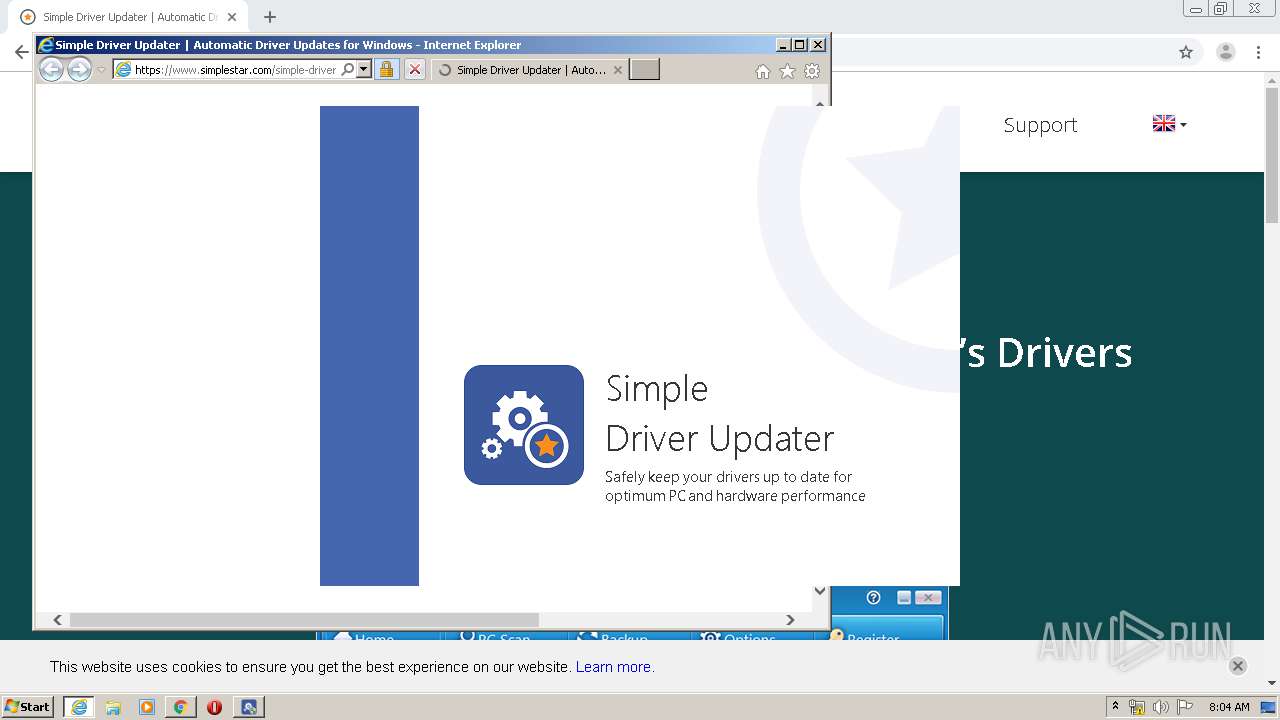Click the IE address bar URL field
This screenshot has height=720, width=1280.
pyautogui.click(x=236, y=70)
